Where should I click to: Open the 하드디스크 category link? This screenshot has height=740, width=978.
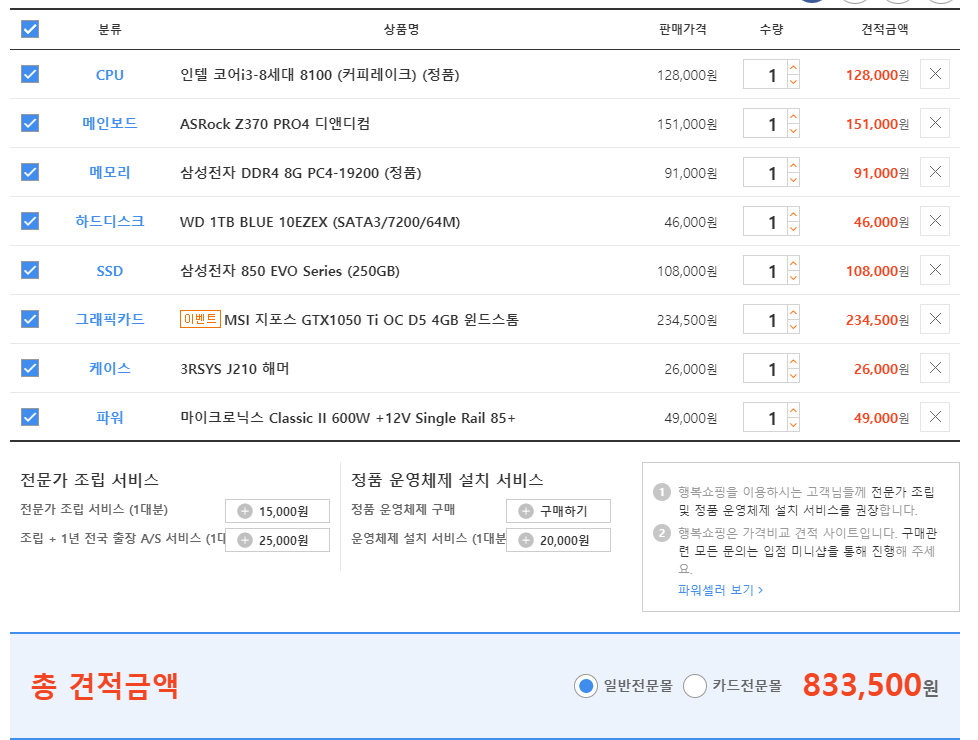pyautogui.click(x=110, y=221)
